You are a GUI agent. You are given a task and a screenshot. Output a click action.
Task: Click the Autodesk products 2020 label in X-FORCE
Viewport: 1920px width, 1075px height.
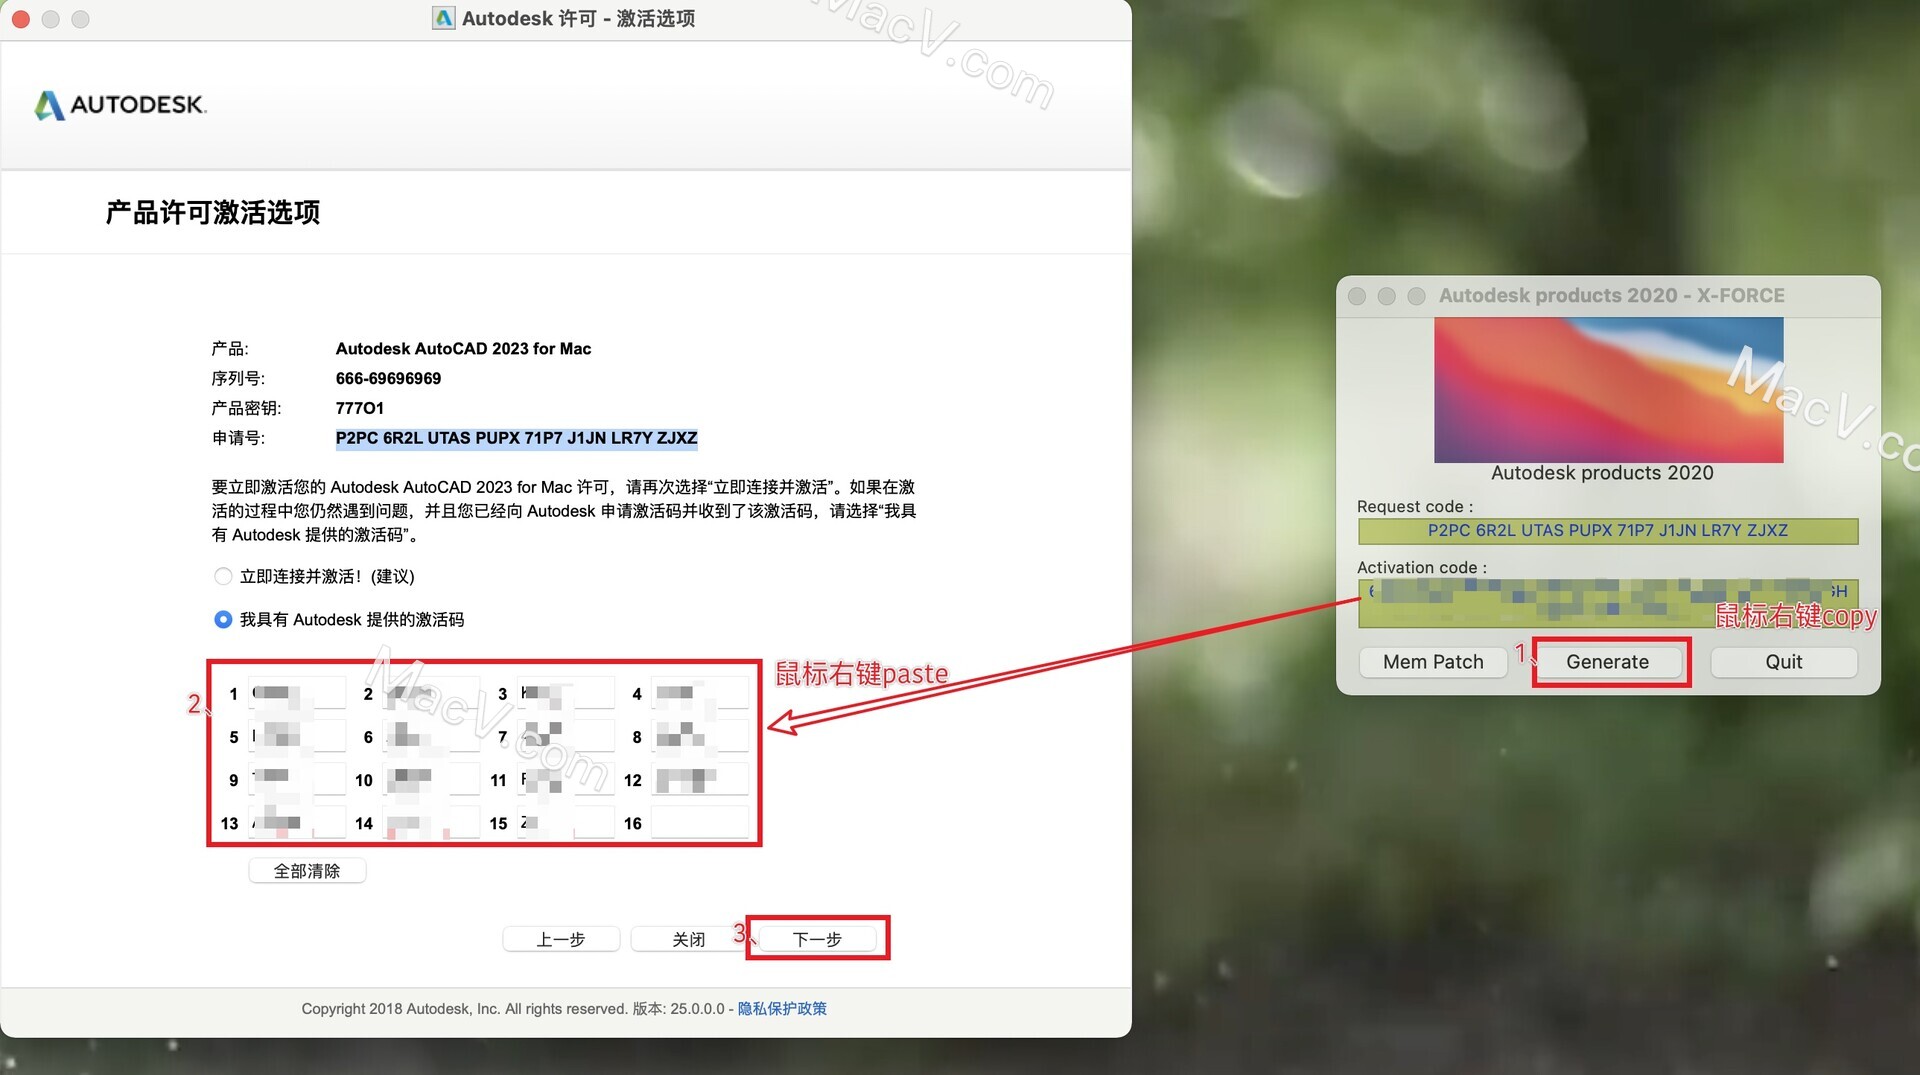pos(1602,473)
